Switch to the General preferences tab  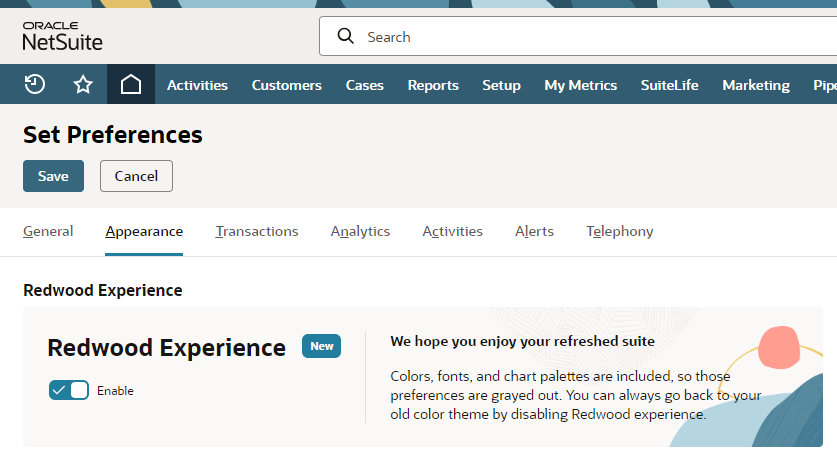[48, 231]
